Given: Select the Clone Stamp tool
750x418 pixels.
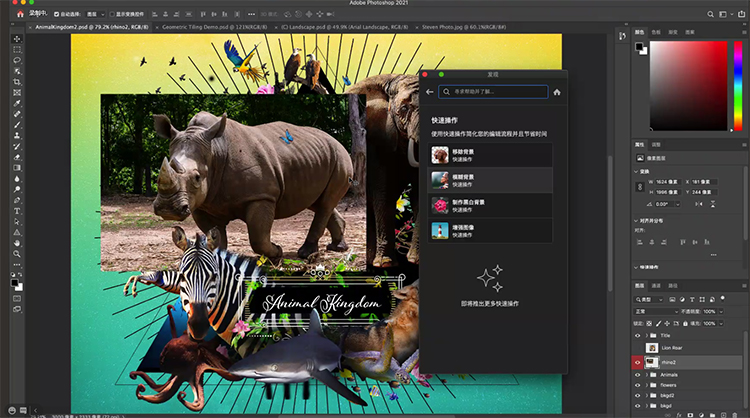Looking at the screenshot, I should pyautogui.click(x=17, y=135).
